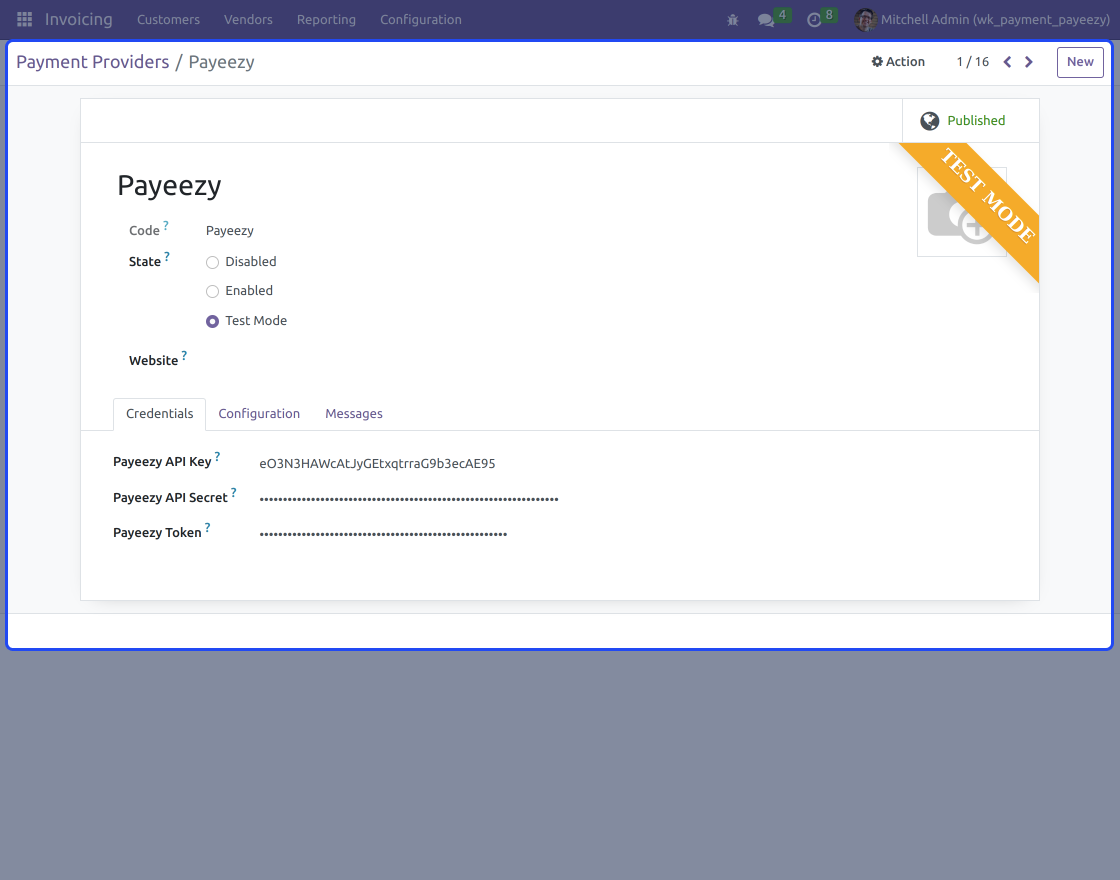Go to next record arrow
This screenshot has height=880, width=1120.
[x=1029, y=62]
